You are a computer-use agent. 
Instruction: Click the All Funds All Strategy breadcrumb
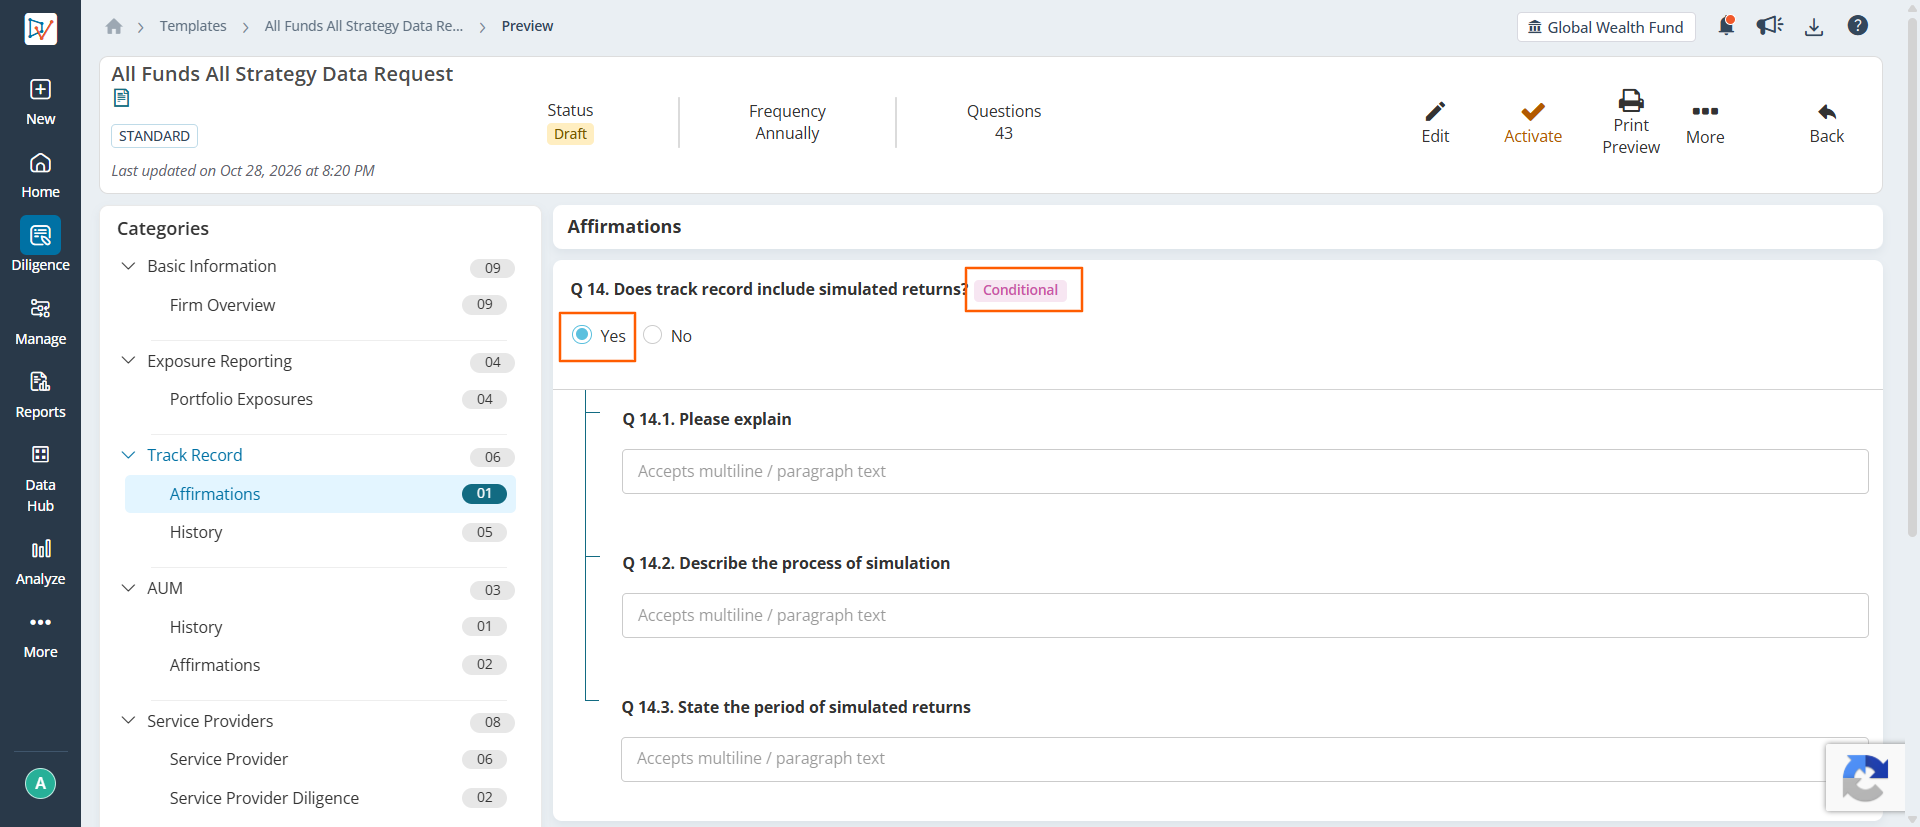coord(364,26)
